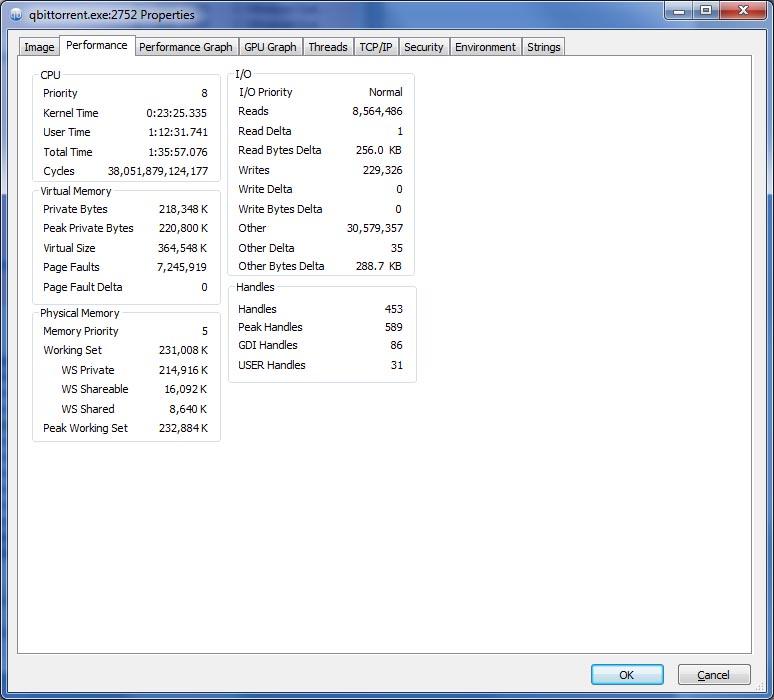Click the Other Bytes Delta value 288.7 KB
The image size is (774, 700).
pyautogui.click(x=379, y=267)
